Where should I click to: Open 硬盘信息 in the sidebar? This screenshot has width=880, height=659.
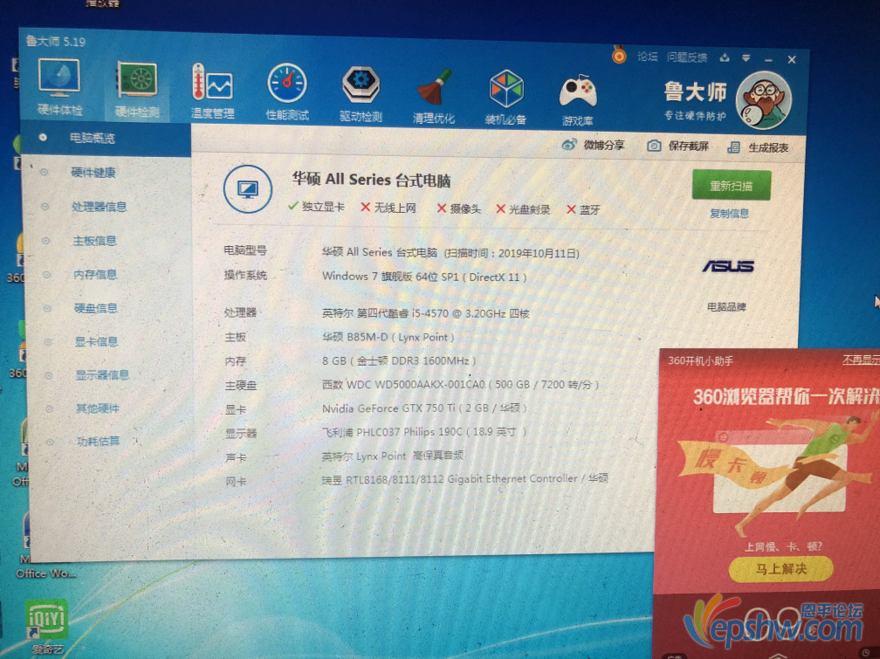[96, 308]
